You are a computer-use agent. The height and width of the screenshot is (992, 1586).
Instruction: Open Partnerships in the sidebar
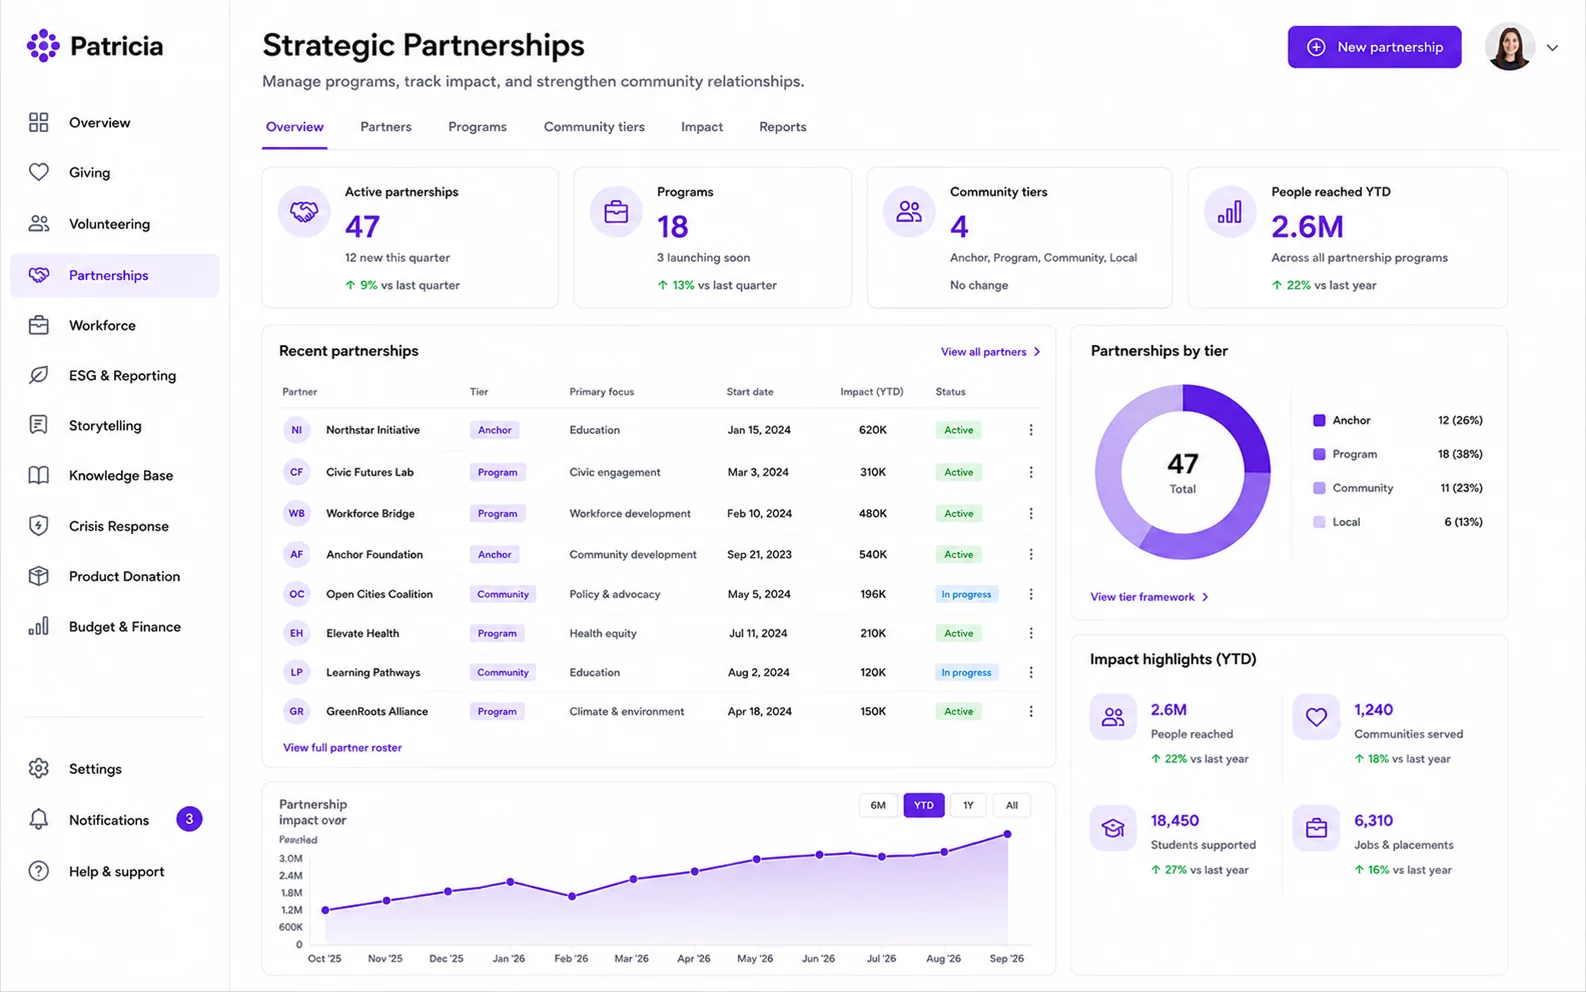click(115, 275)
